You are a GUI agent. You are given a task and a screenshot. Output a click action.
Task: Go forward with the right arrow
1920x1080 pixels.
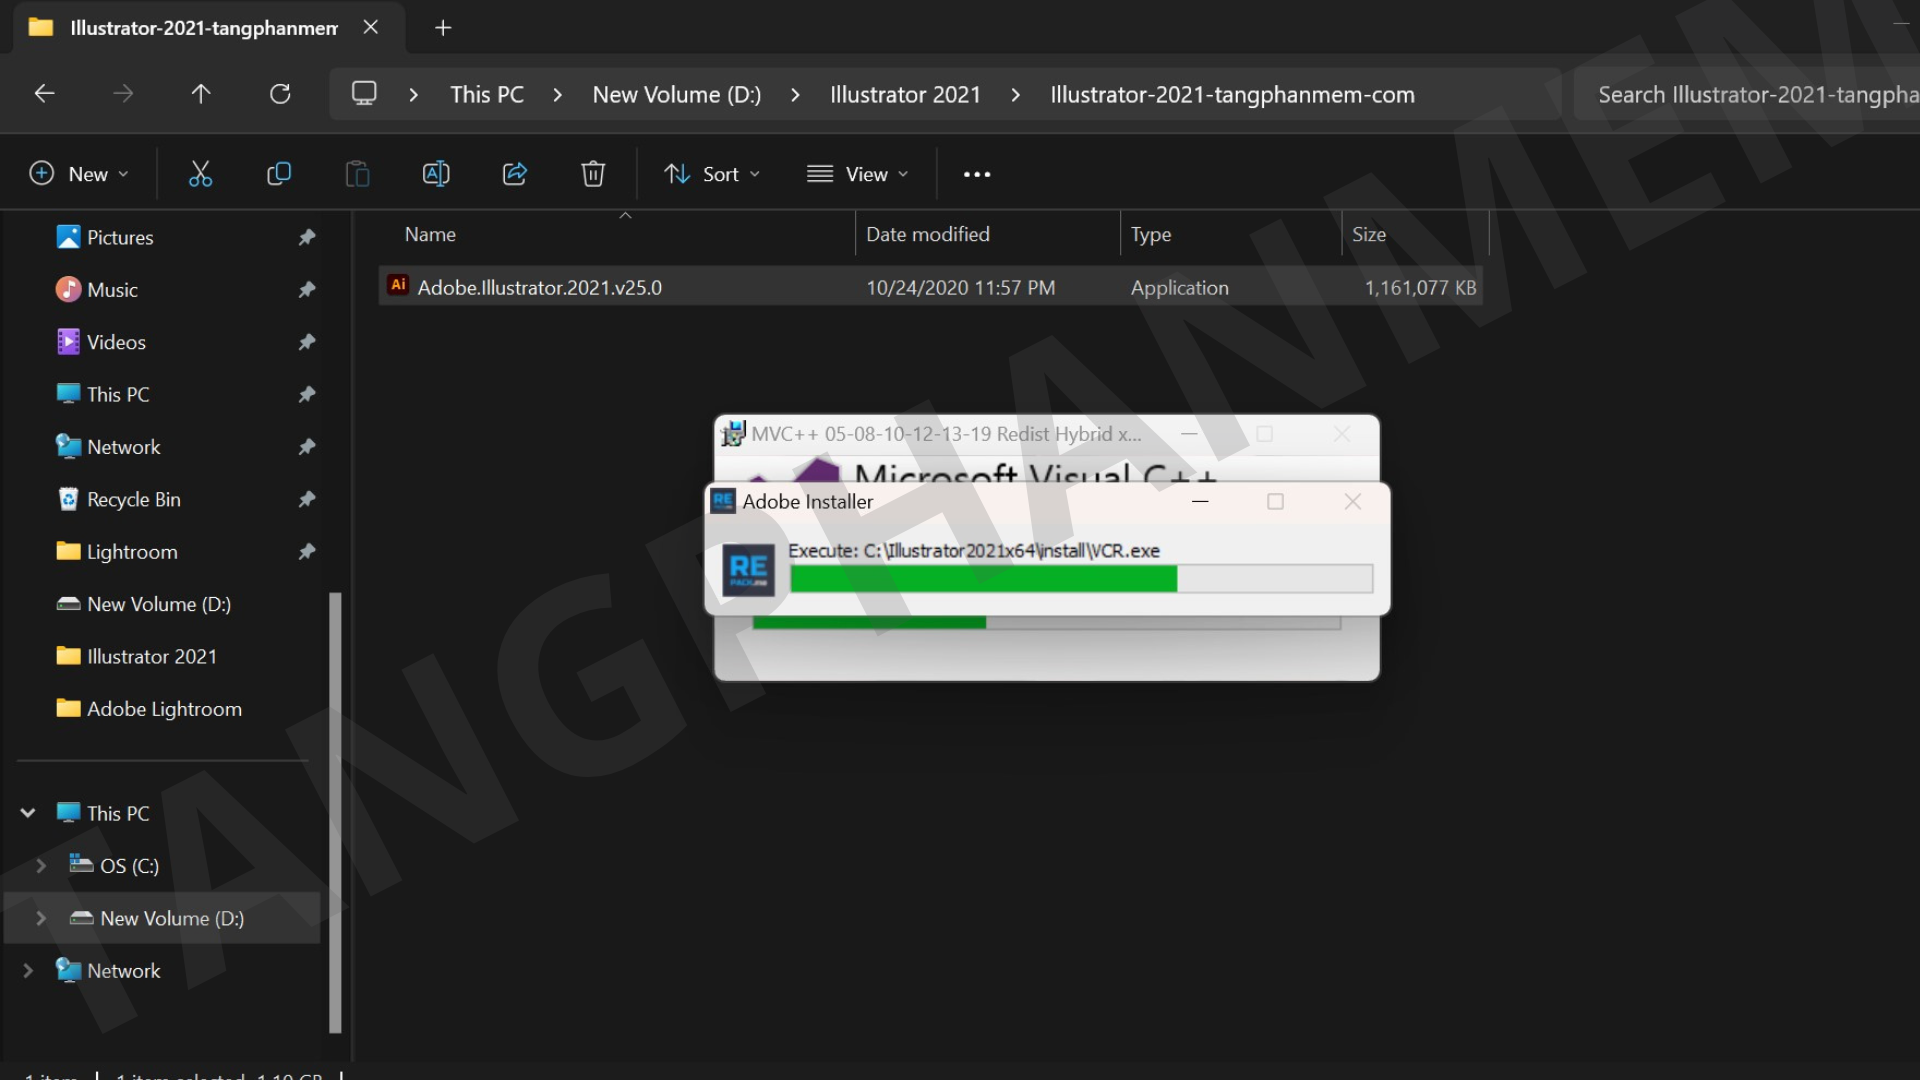123,94
